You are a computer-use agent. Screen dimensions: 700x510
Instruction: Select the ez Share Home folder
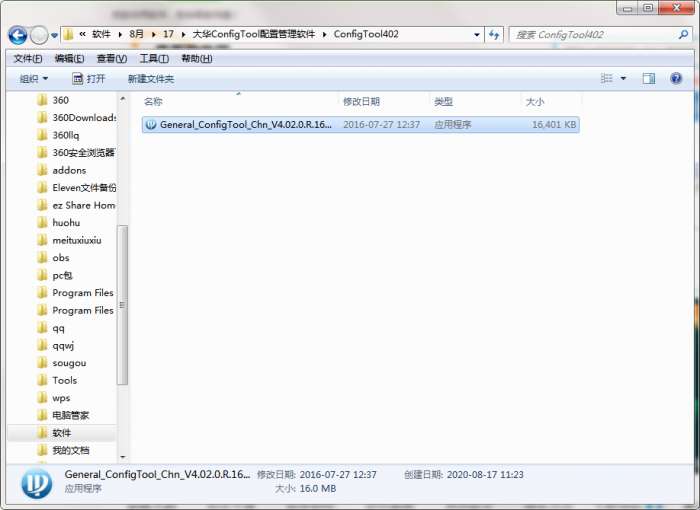pyautogui.click(x=83, y=205)
